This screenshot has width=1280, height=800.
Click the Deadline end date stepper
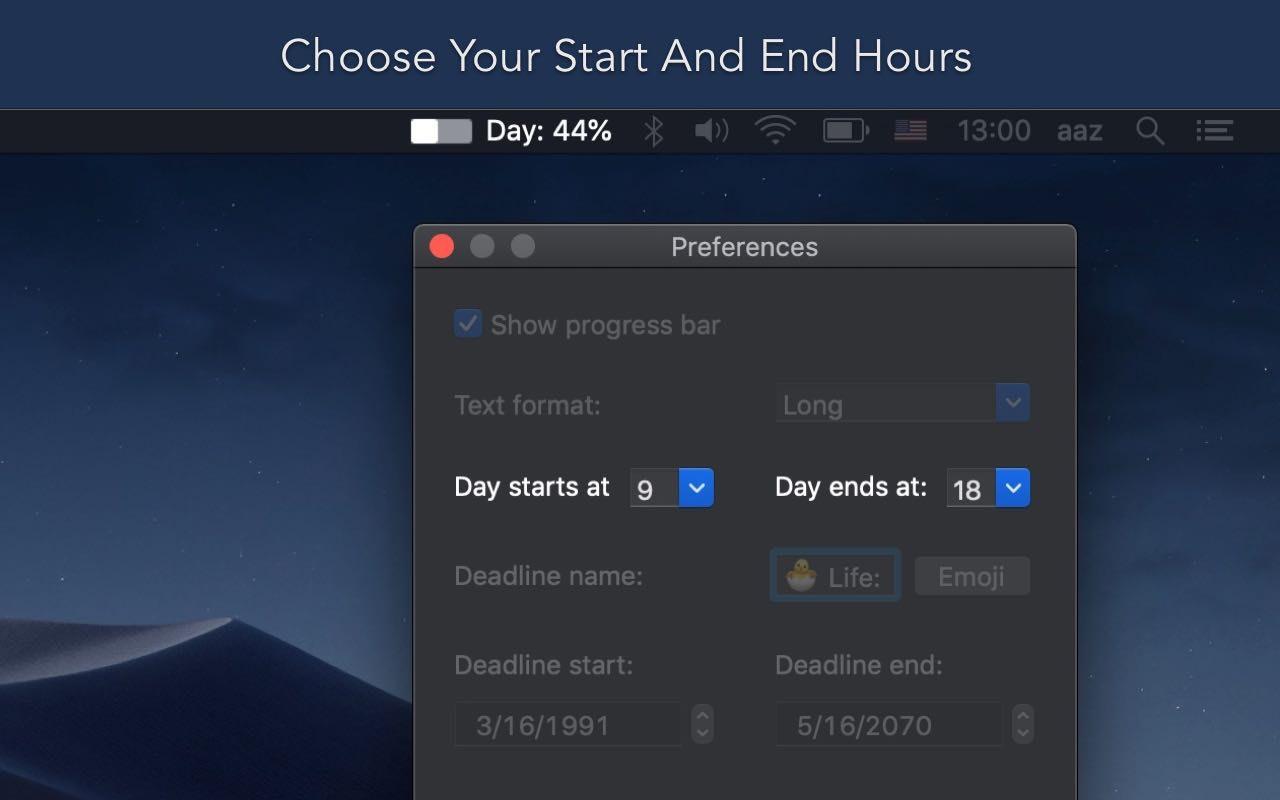(1022, 724)
